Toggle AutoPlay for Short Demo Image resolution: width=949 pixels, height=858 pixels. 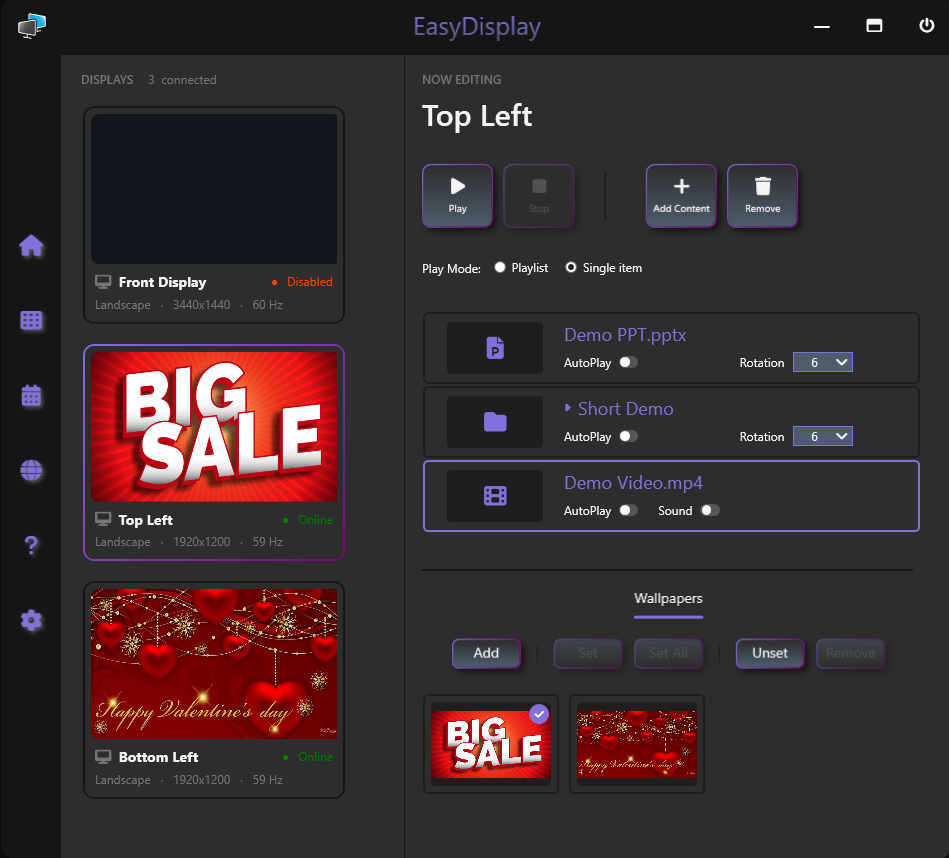[628, 436]
